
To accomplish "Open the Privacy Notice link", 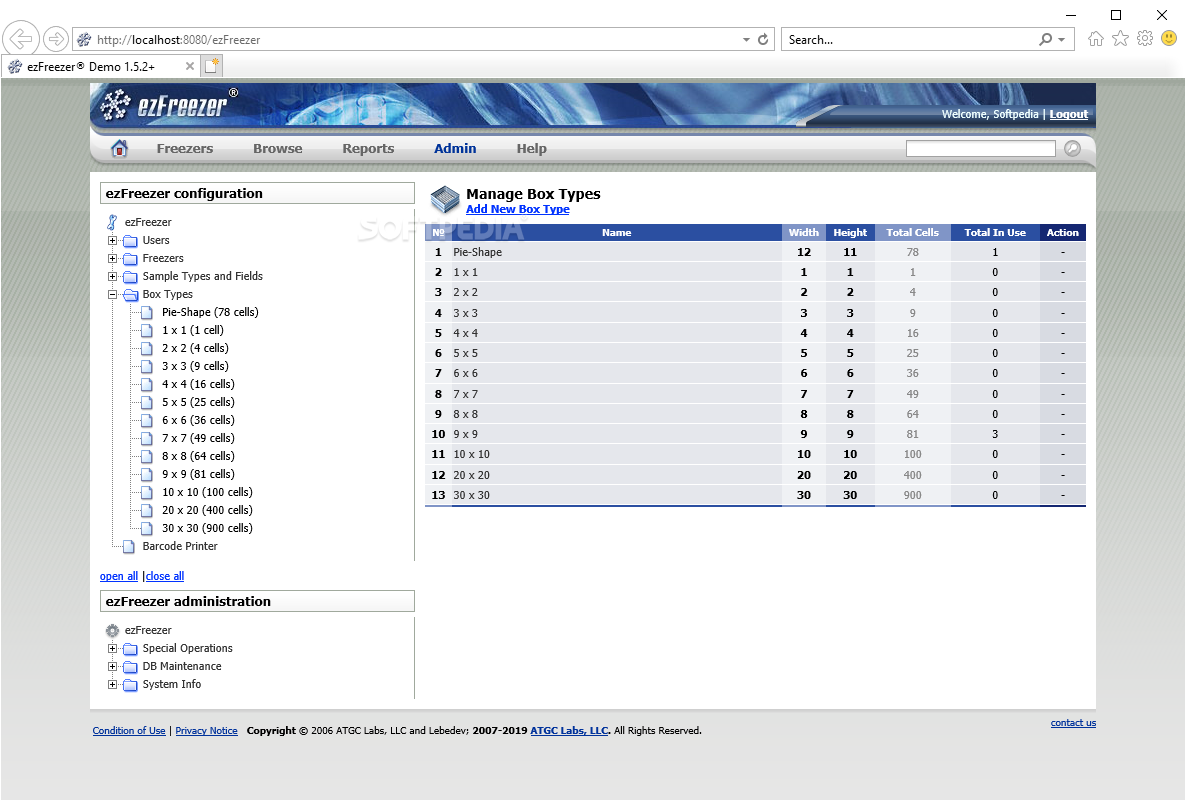I will 206,731.
